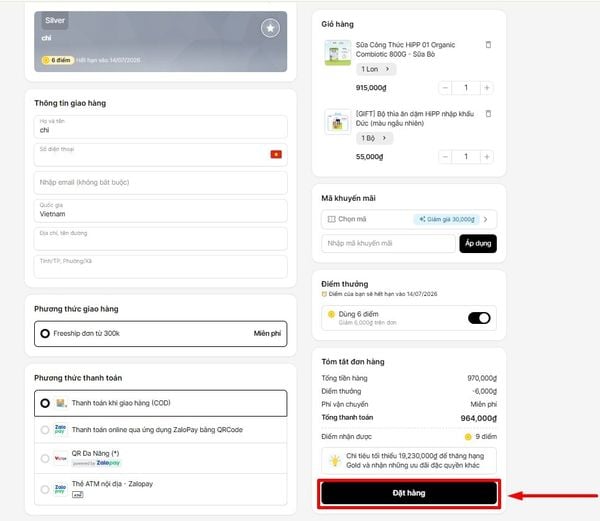The height and width of the screenshot is (521, 600).
Task: Select Thẻ ATM nội địa Zalopay option
Action: [x=45, y=488]
